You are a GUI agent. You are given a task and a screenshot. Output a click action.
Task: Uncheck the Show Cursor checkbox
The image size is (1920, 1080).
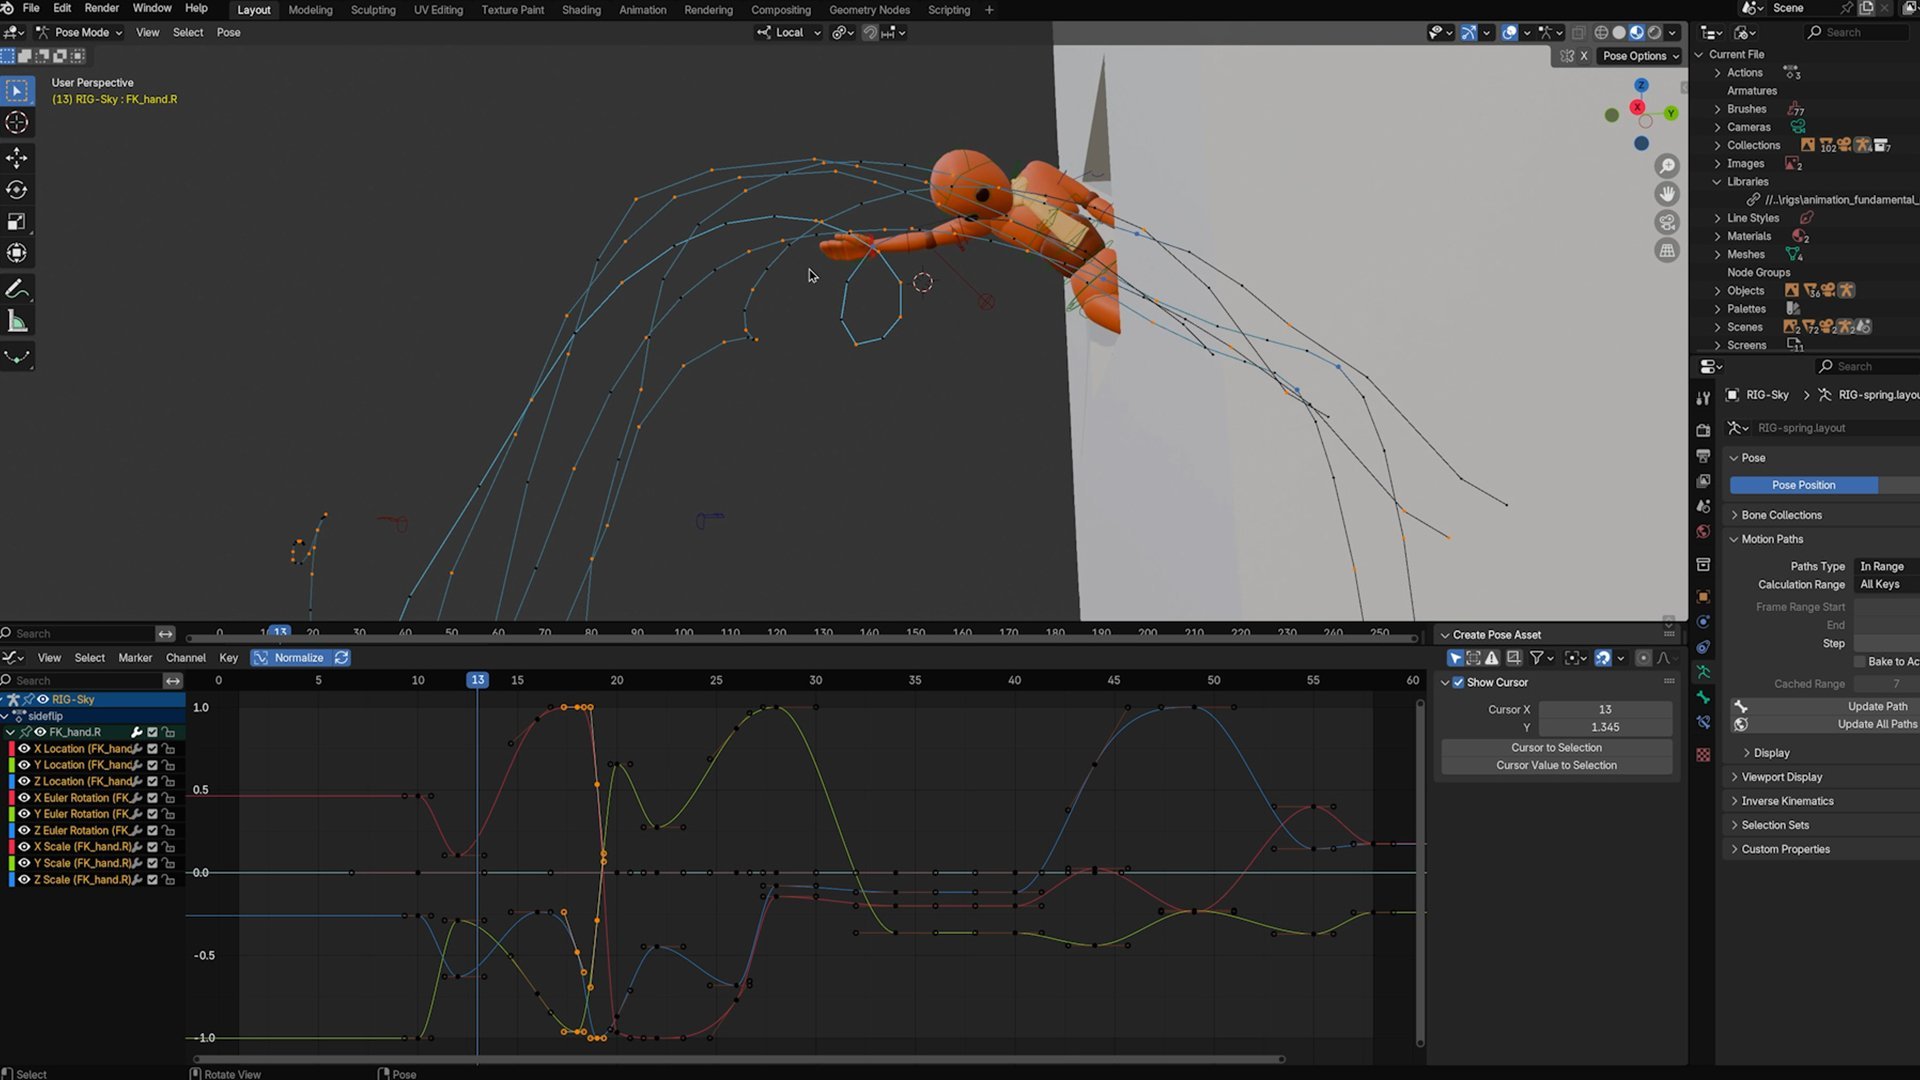tap(1458, 682)
